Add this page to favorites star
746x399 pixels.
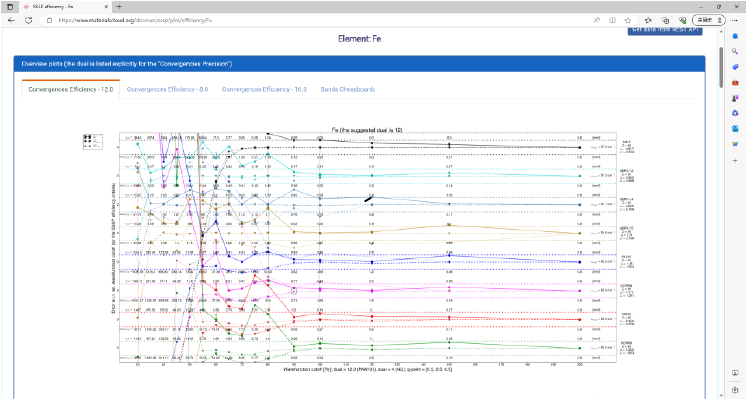[628, 20]
